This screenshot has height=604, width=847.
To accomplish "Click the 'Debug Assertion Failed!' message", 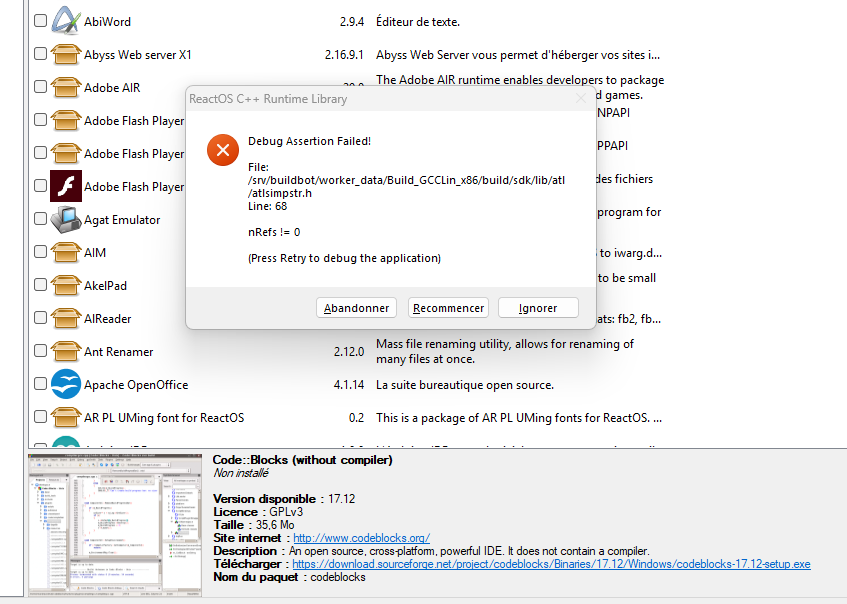I will [310, 141].
